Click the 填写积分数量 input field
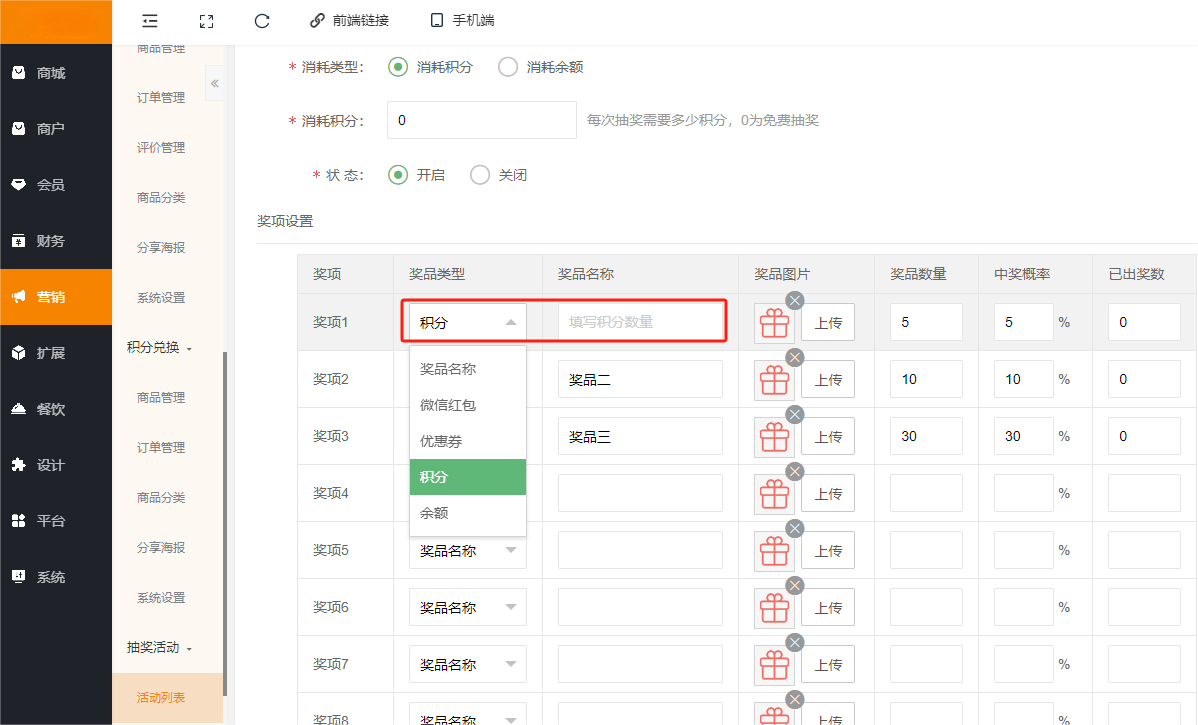The width and height of the screenshot is (1198, 725). click(x=639, y=322)
